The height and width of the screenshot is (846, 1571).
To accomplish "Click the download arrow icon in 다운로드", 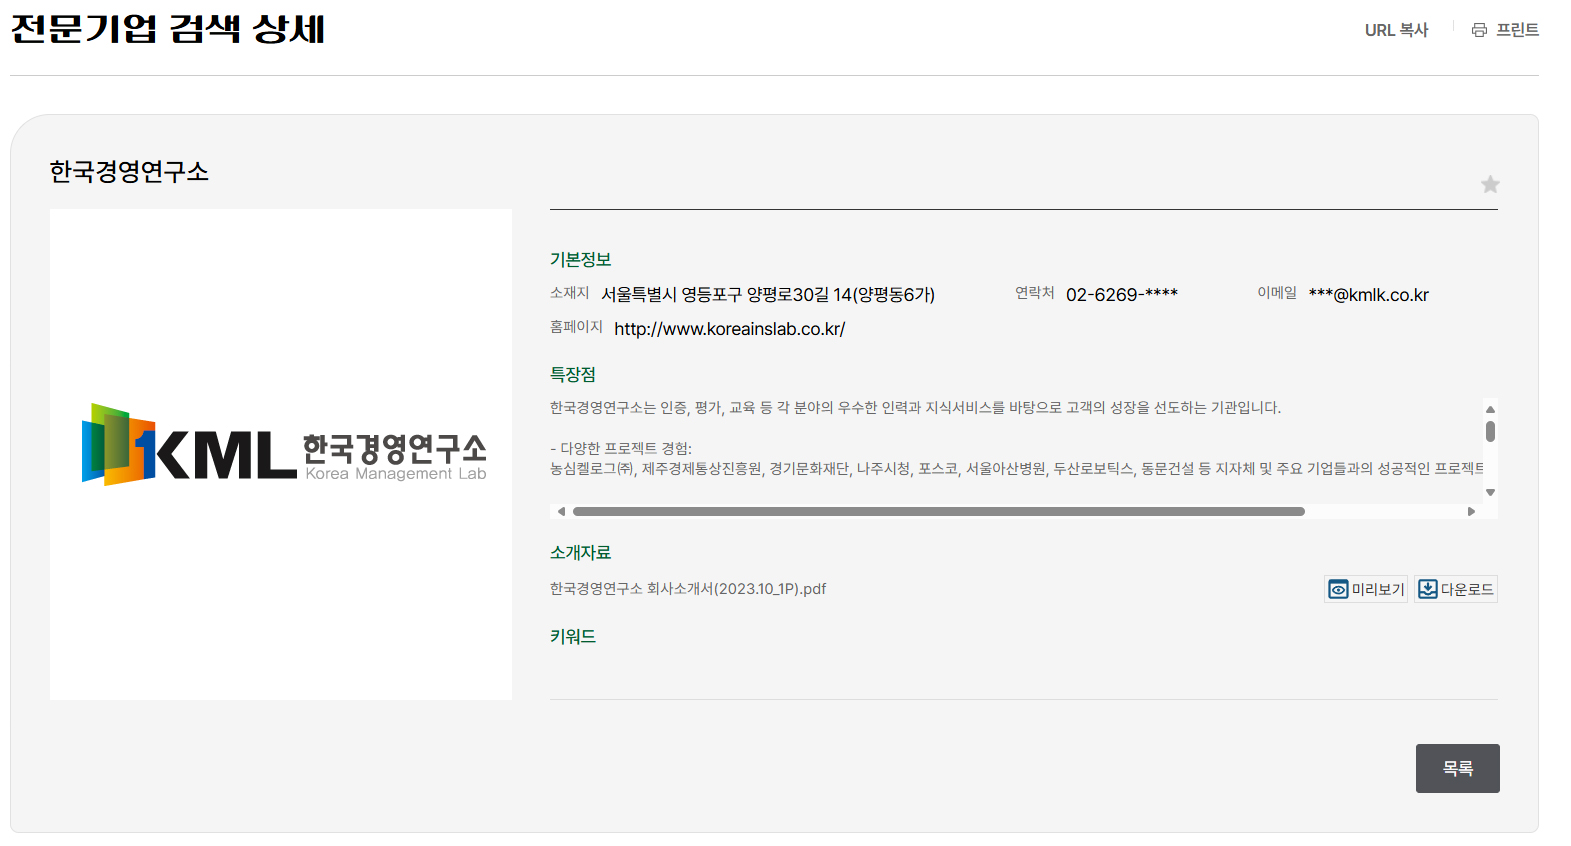I will coord(1428,589).
